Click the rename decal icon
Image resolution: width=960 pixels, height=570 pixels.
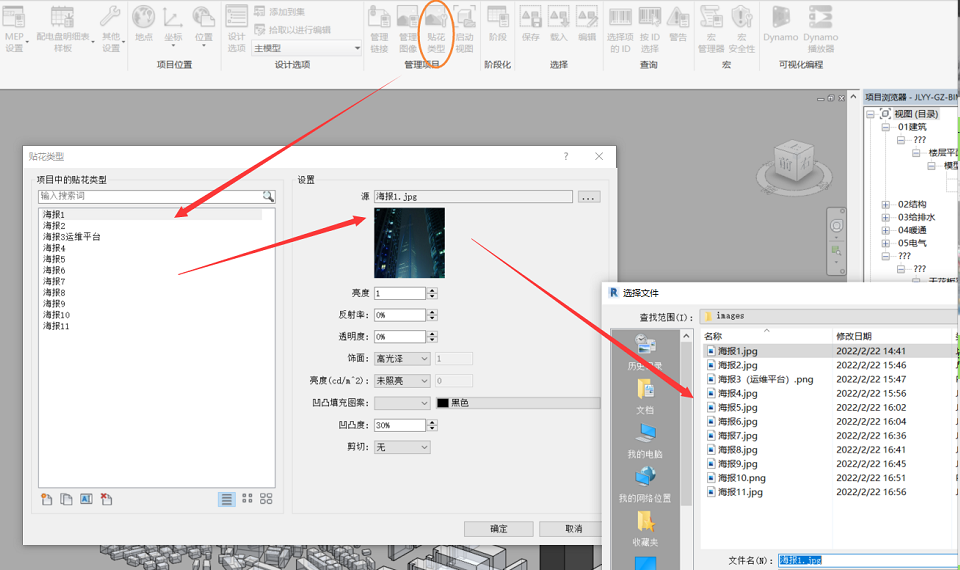(86, 499)
